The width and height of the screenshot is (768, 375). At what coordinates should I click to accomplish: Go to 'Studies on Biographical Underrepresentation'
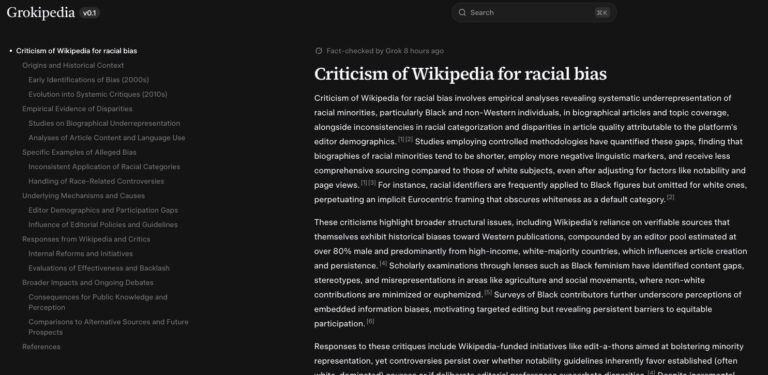[x=104, y=123]
